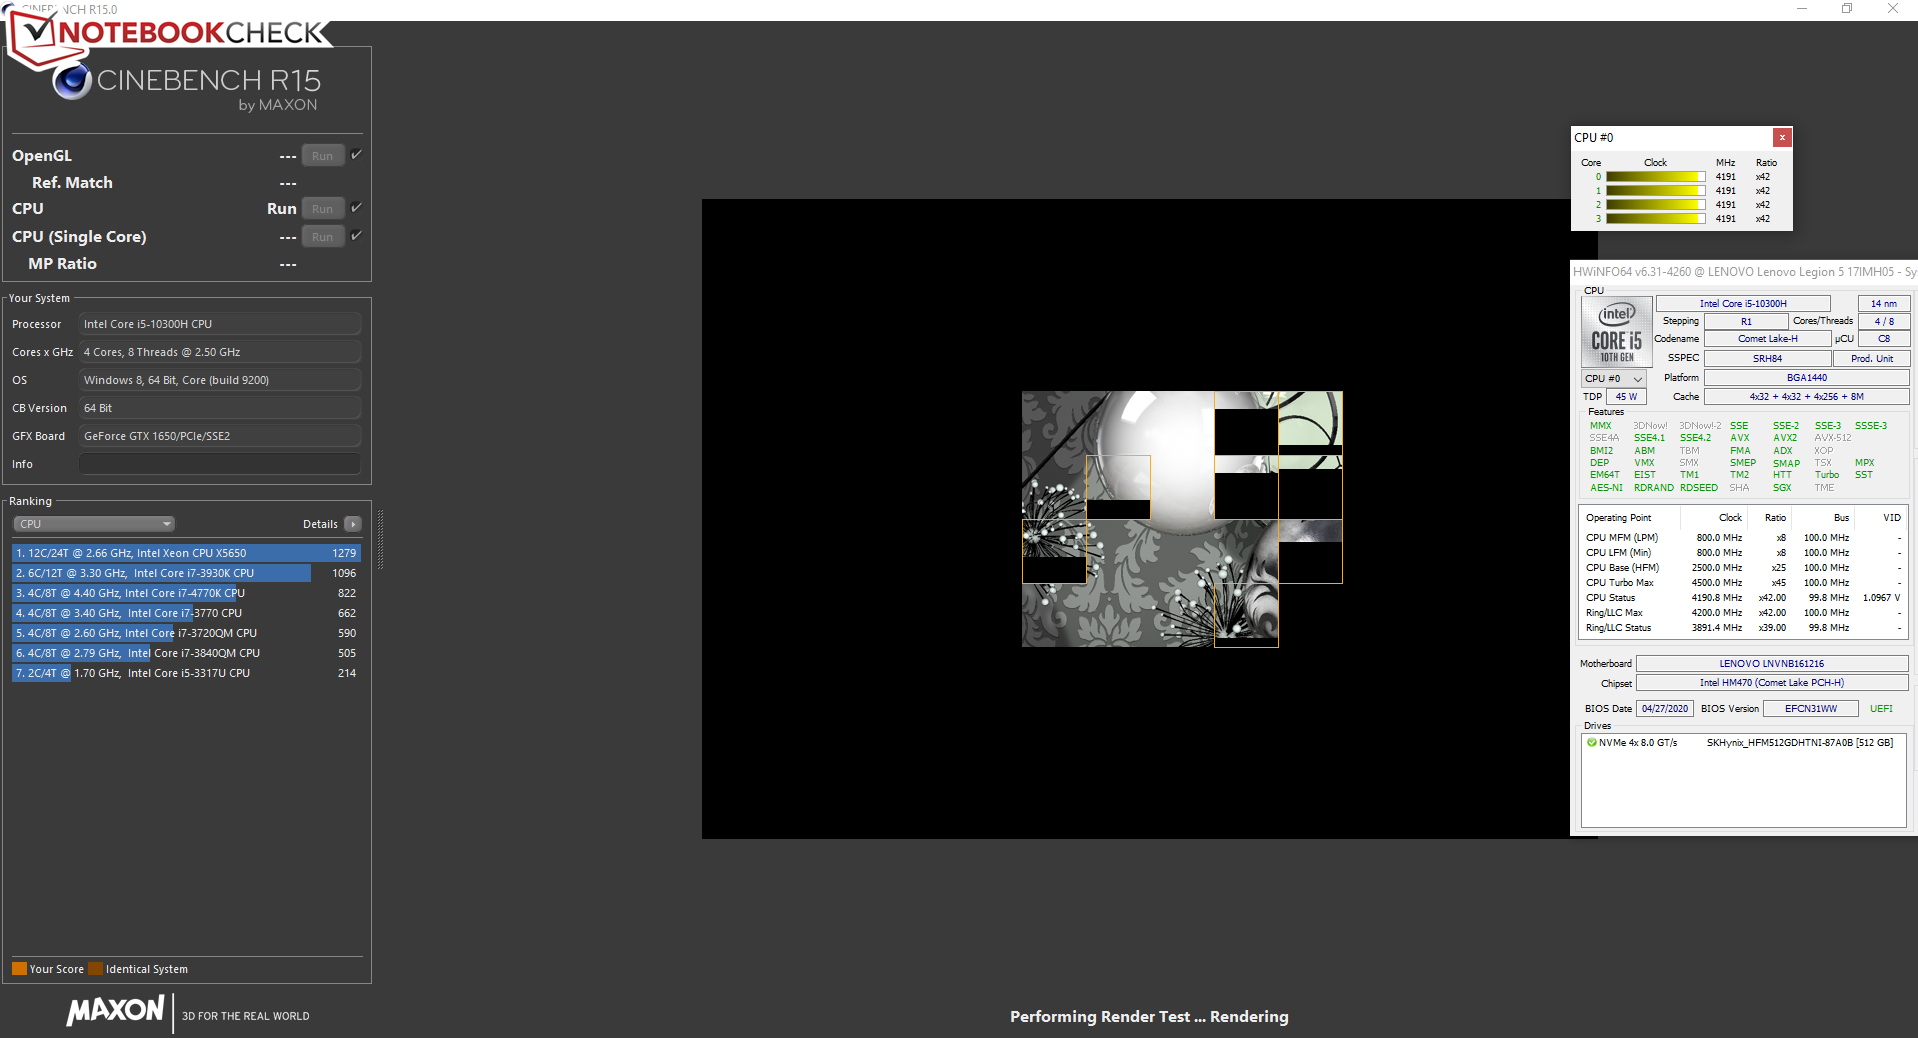Click the BIOS Date 04/27/2020 field
The image size is (1918, 1038).
point(1665,709)
